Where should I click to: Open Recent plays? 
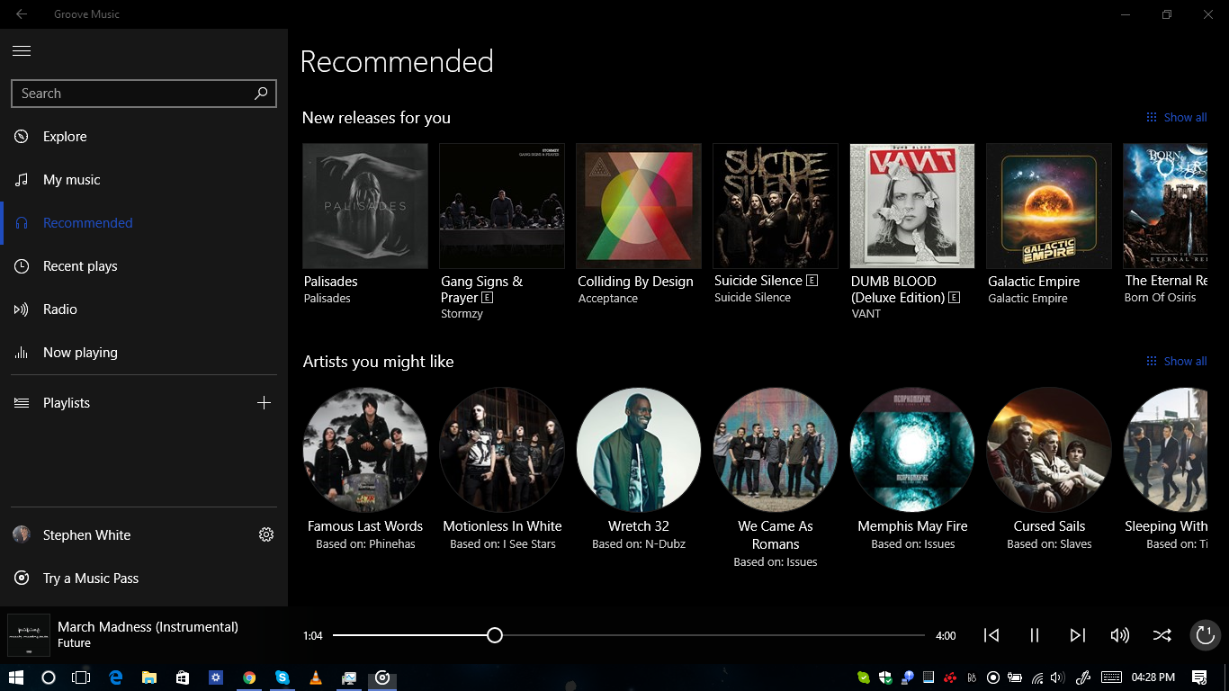(144, 266)
